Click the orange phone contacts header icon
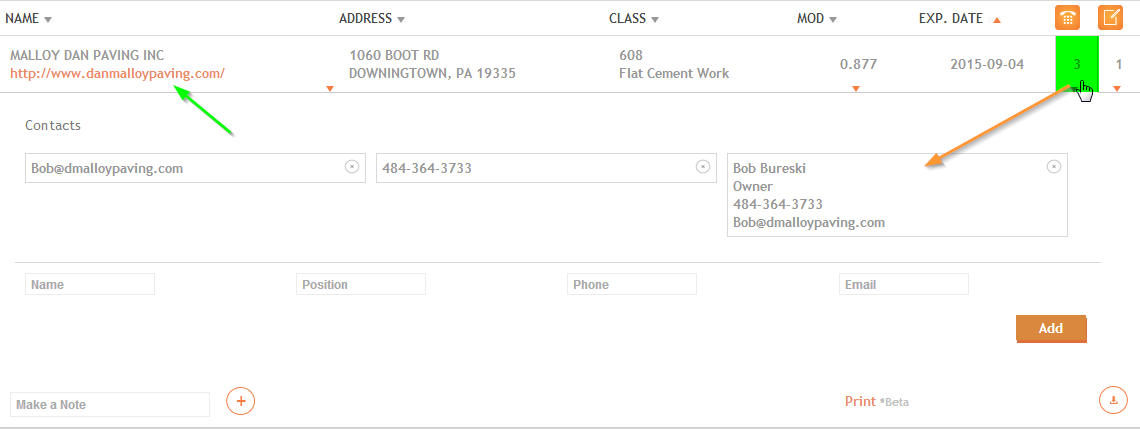This screenshot has height=430, width=1140. coord(1067,18)
